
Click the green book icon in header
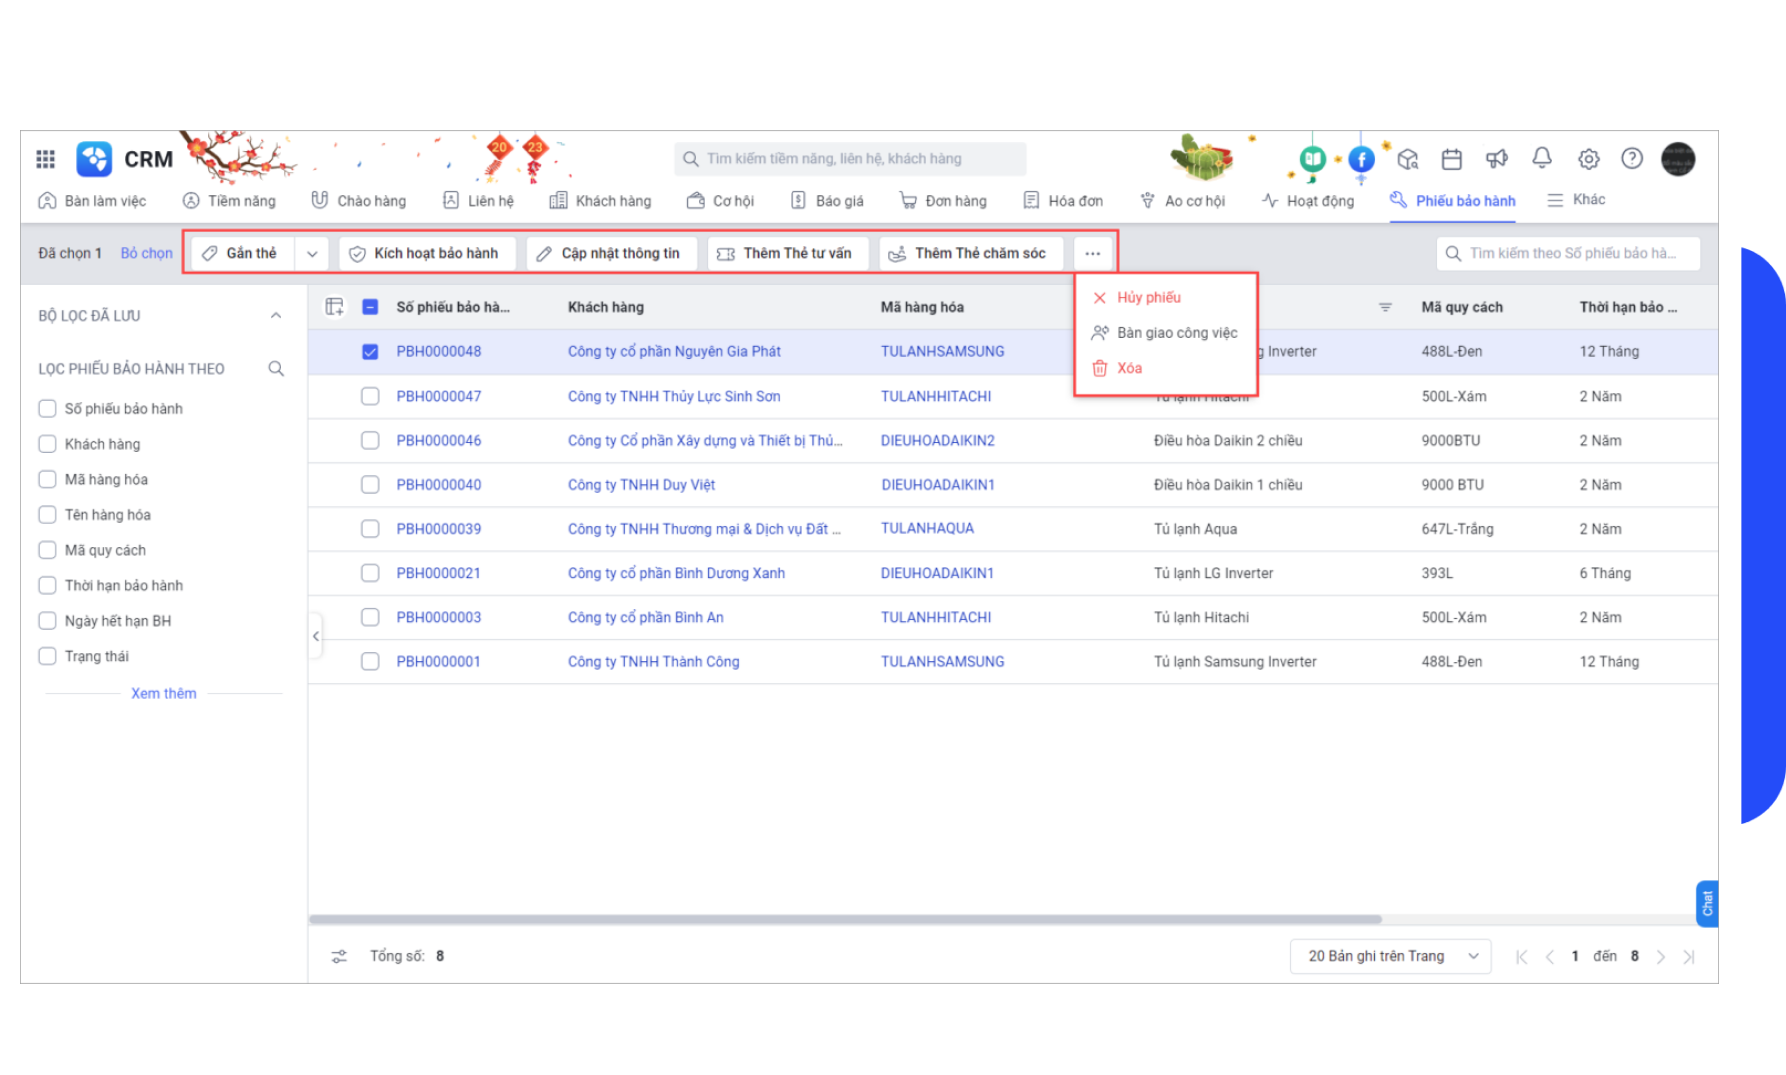tap(1313, 159)
